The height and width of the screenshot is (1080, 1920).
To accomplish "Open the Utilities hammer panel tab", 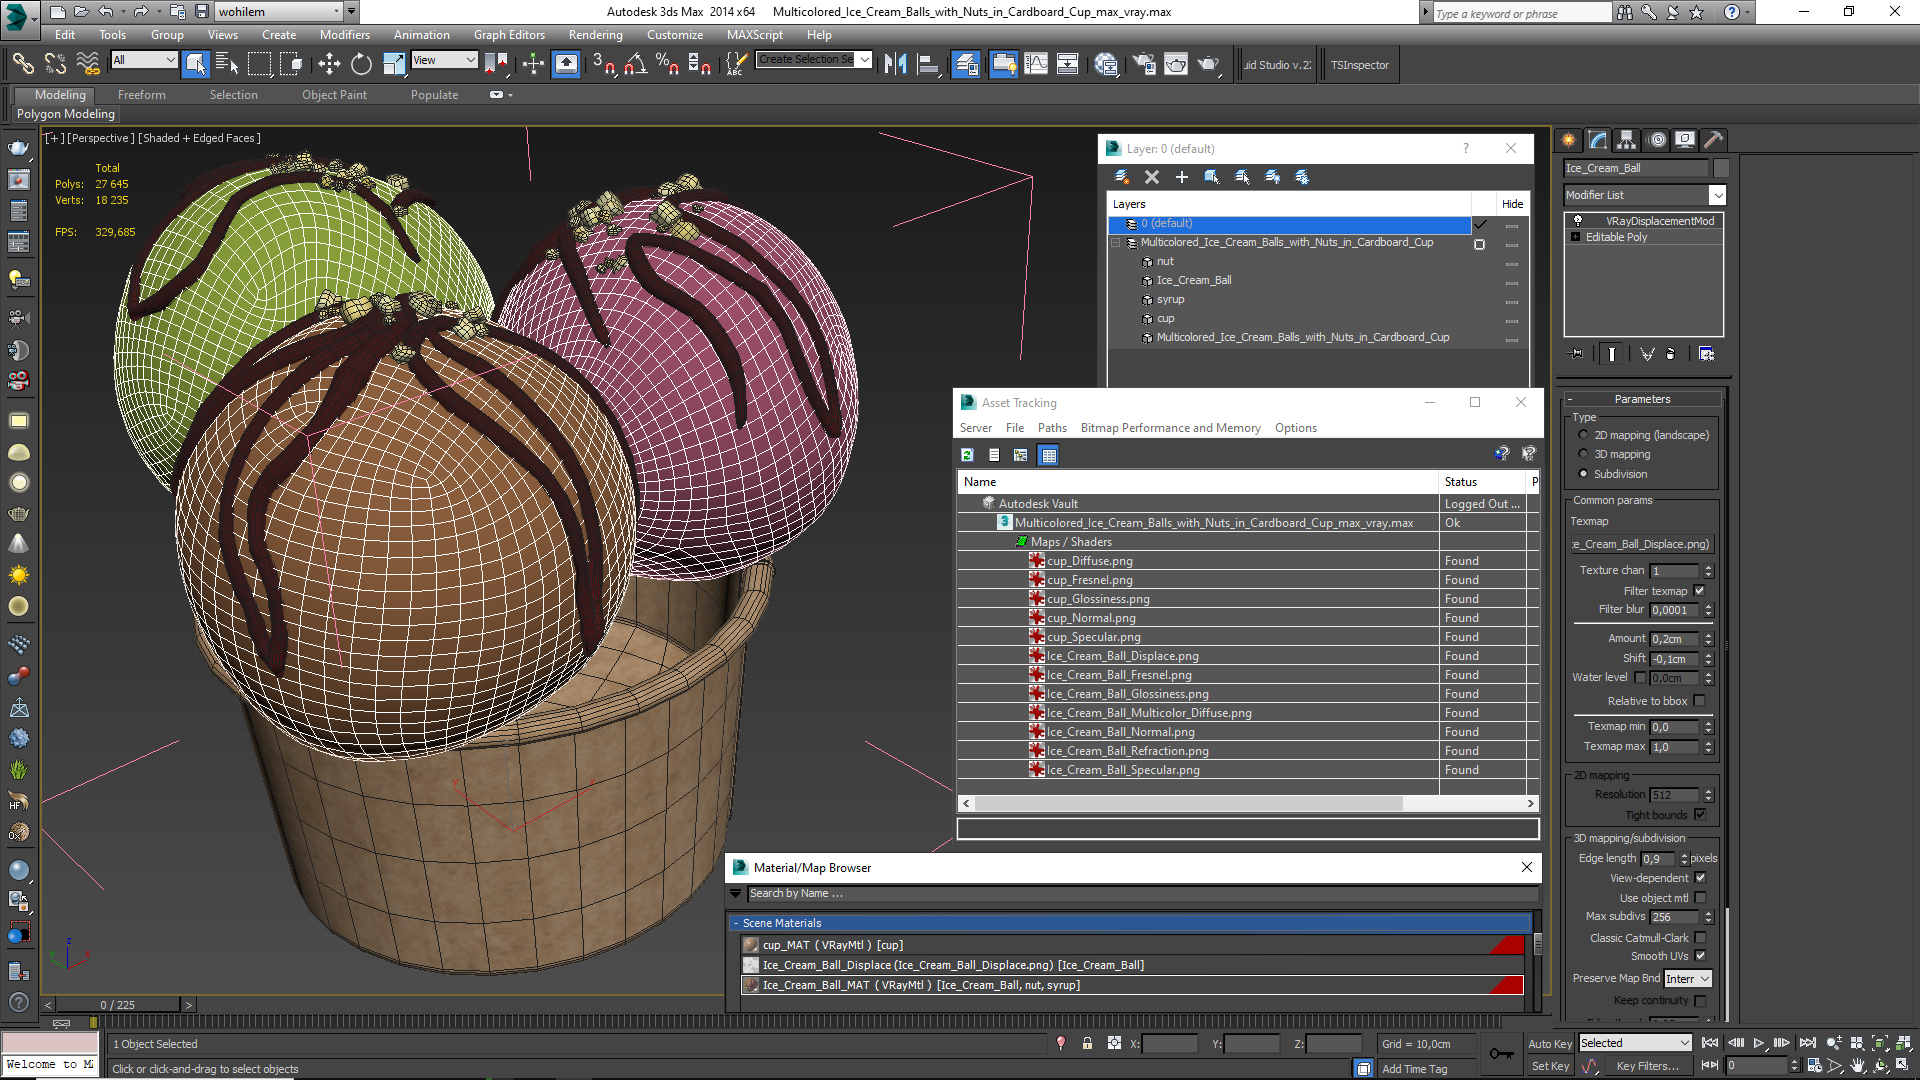I will coord(1714,140).
